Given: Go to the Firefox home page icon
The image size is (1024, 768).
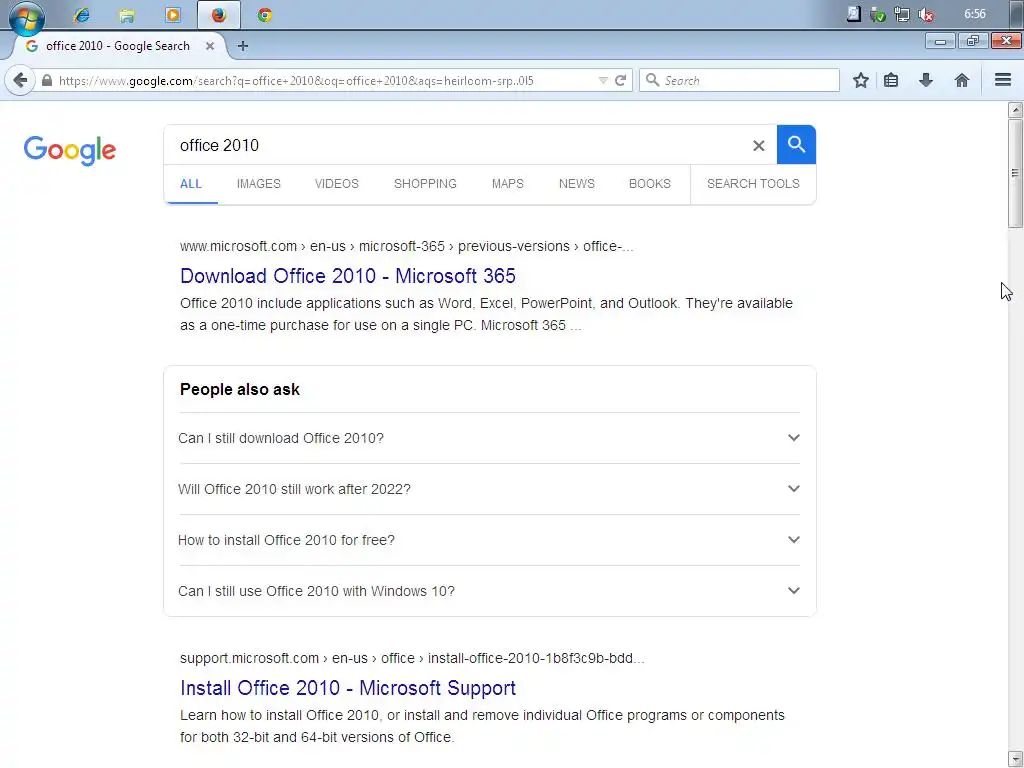Looking at the screenshot, I should (961, 80).
